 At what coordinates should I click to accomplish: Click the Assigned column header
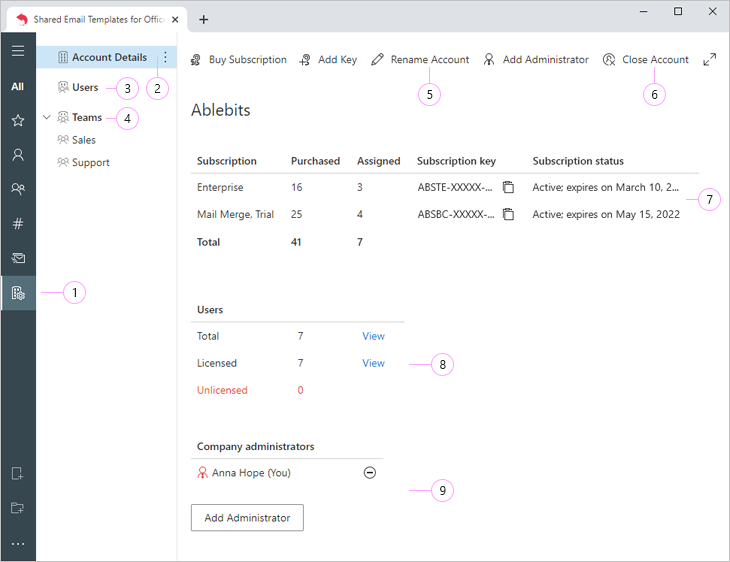379,161
